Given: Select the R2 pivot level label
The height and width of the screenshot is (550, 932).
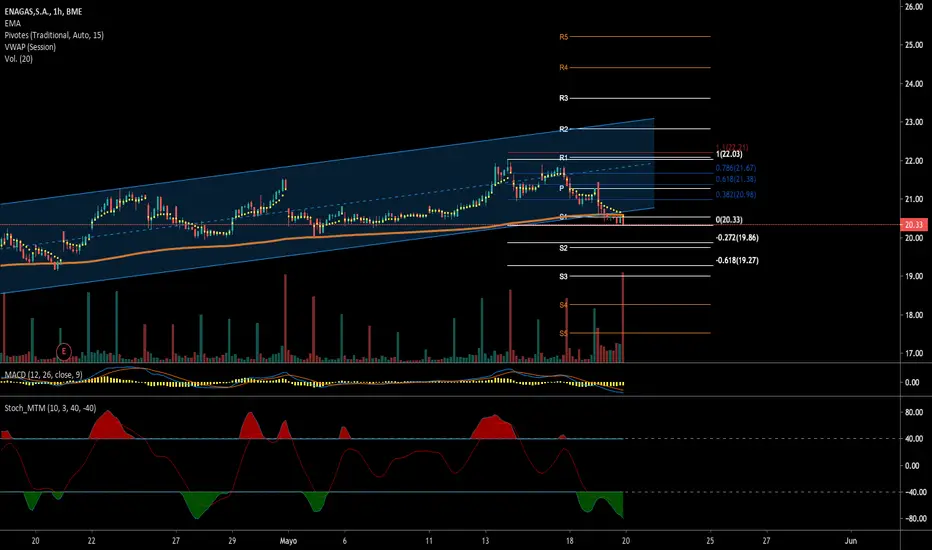Looking at the screenshot, I should (563, 129).
